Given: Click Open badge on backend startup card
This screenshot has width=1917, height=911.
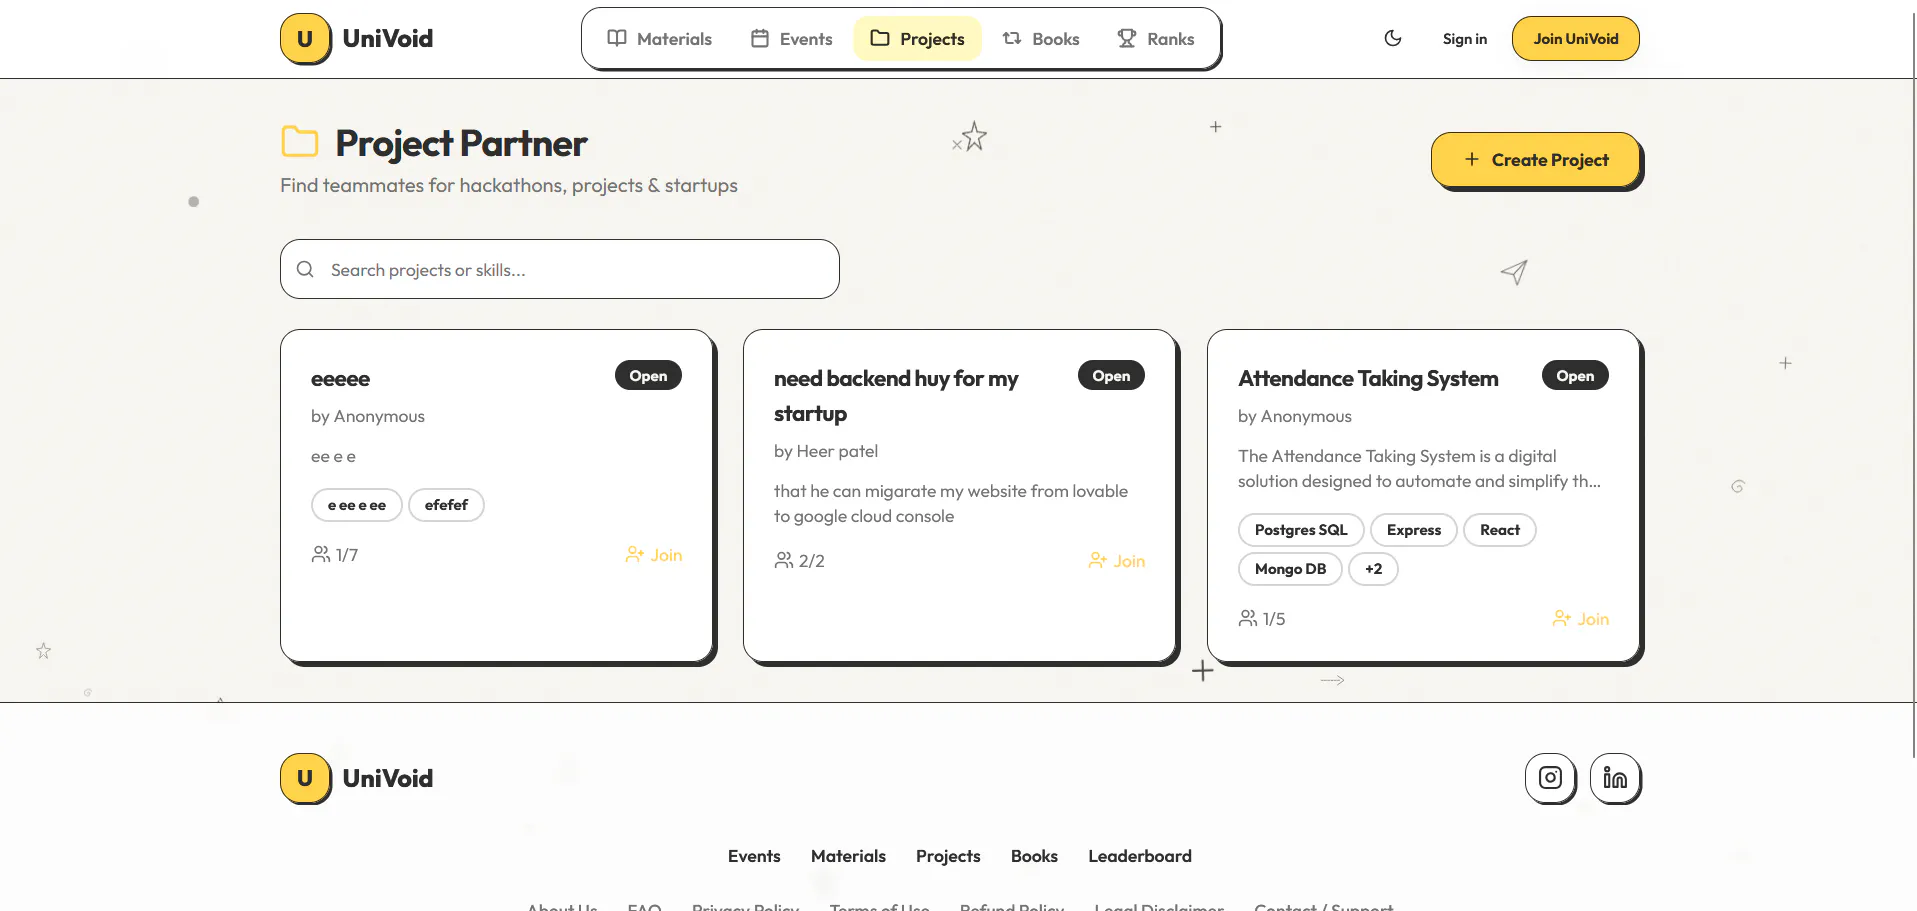Looking at the screenshot, I should (x=1111, y=376).
